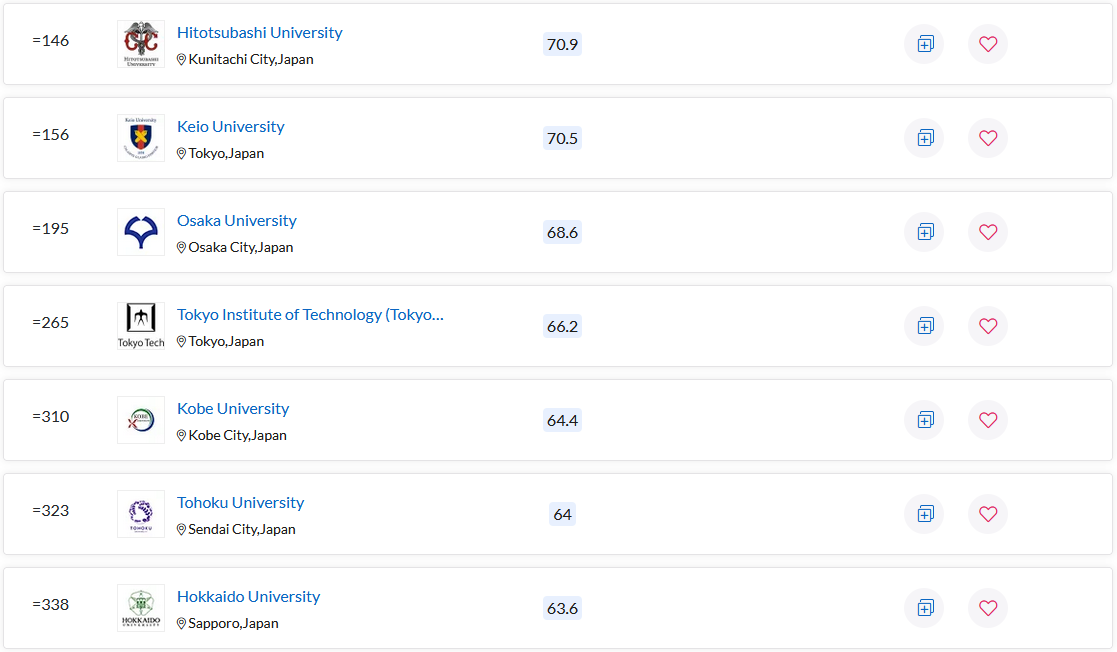The width and height of the screenshot is (1117, 652).
Task: Click the Hokkaido University logo
Action: (141, 608)
